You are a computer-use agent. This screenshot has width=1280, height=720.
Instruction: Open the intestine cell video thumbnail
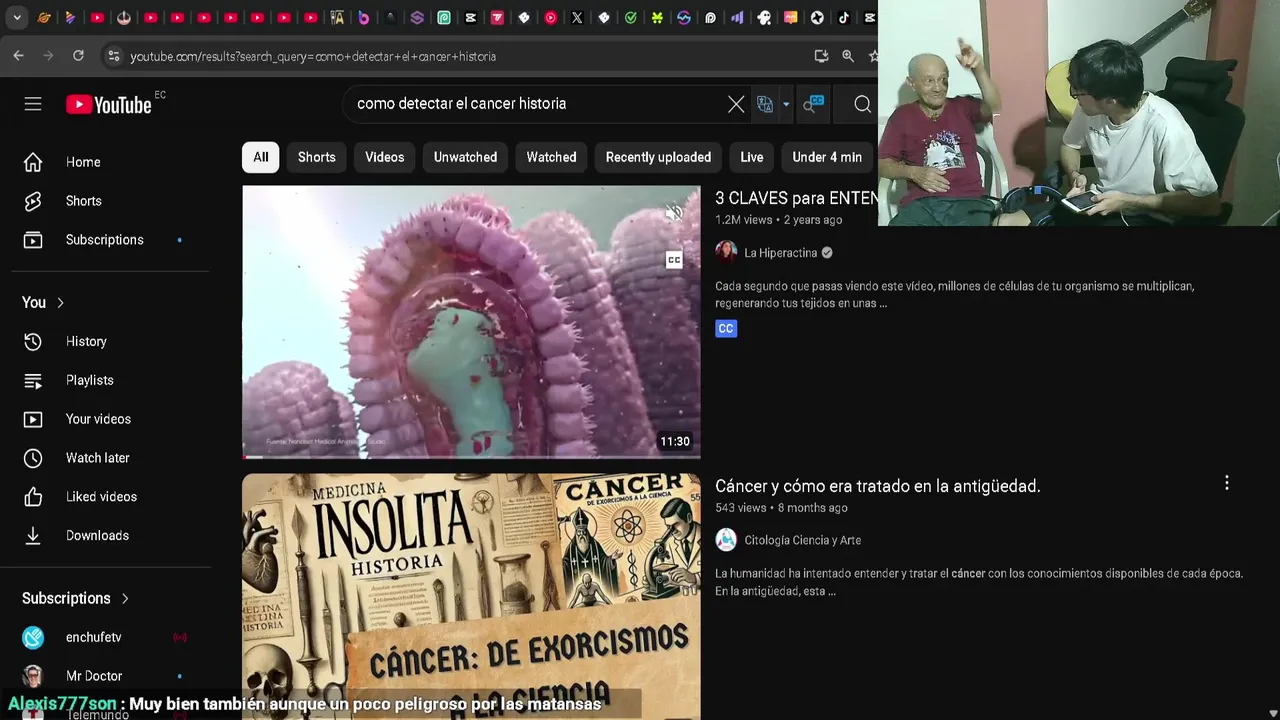[471, 322]
